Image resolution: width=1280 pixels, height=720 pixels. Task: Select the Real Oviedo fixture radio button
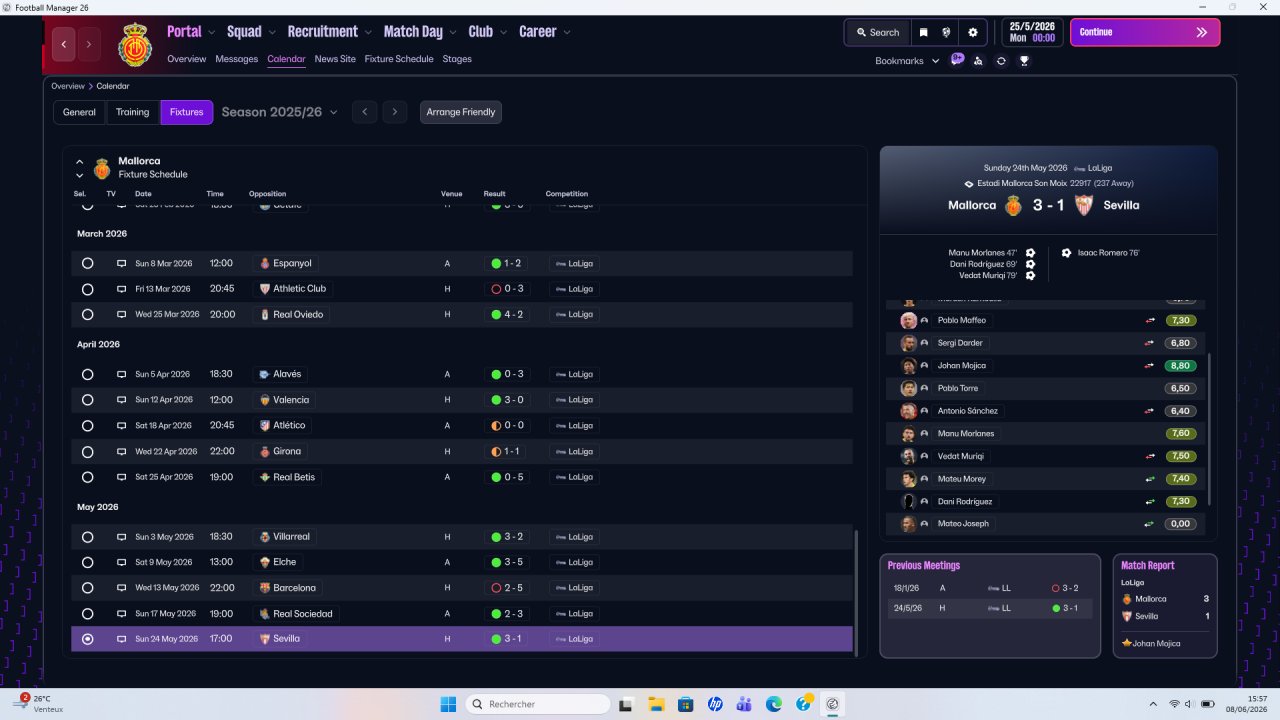coord(88,315)
